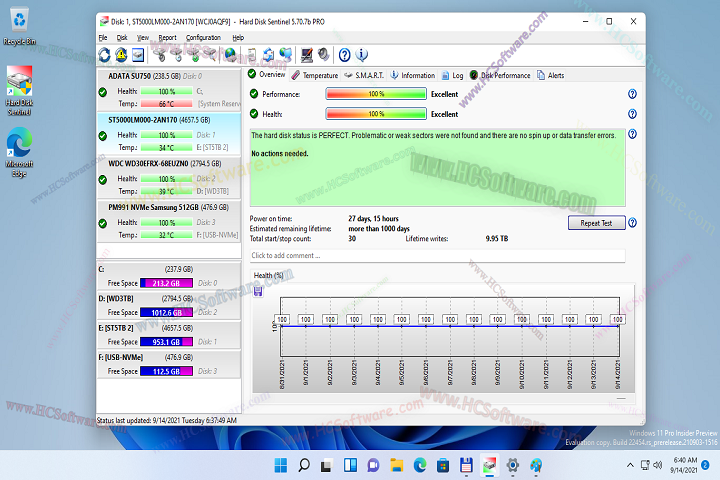
Task: Click the disk with clock test icon
Action: 177,55
